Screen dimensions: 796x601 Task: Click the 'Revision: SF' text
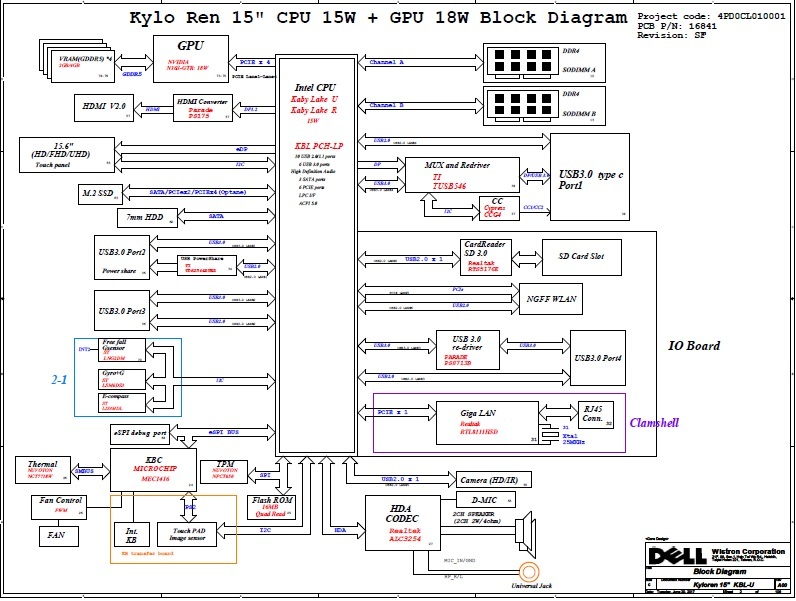pyautogui.click(x=672, y=35)
